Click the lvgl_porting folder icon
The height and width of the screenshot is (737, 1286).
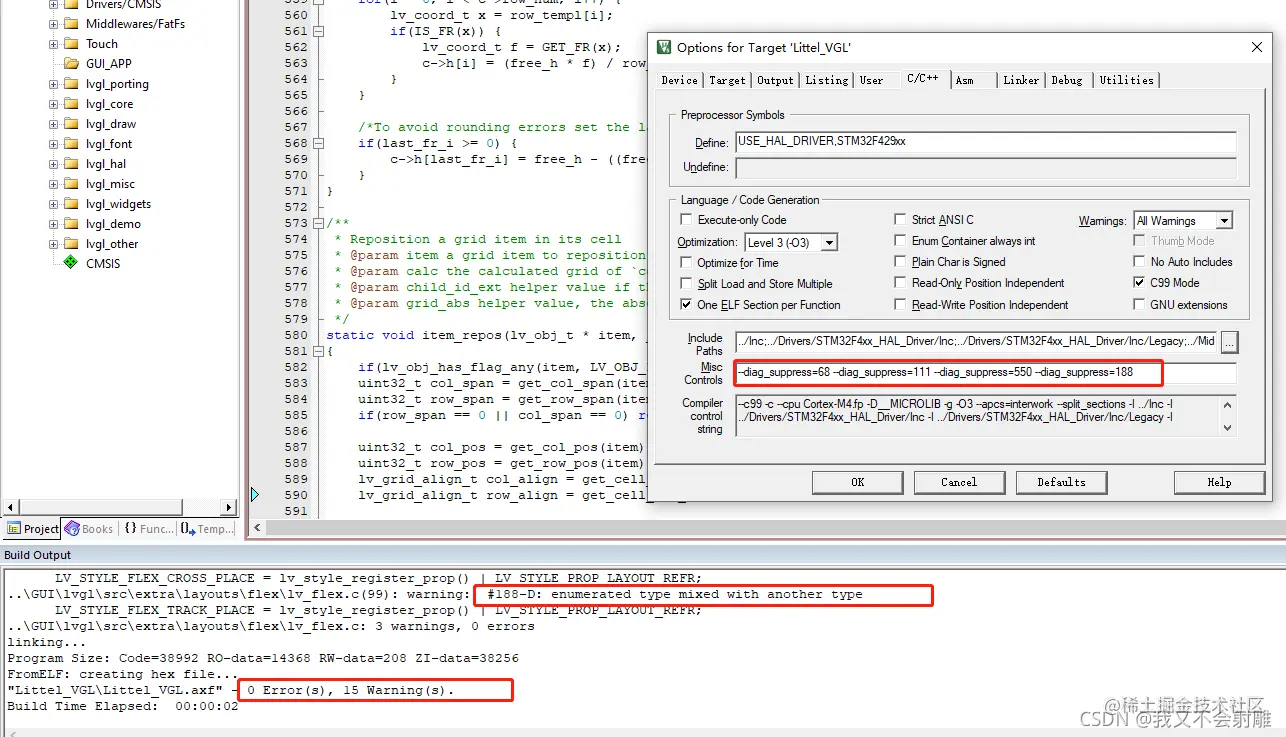click(71, 84)
